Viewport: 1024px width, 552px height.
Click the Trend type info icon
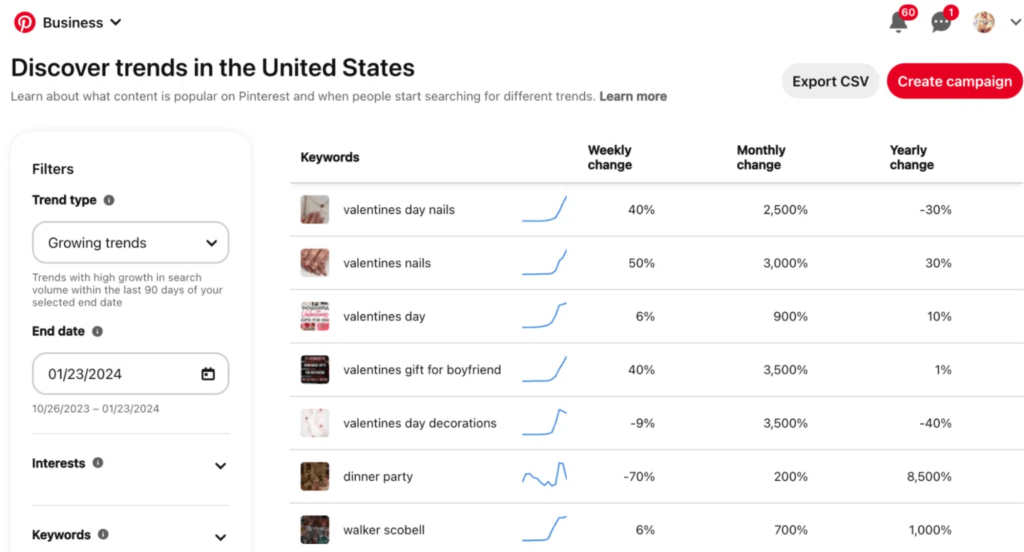pyautogui.click(x=109, y=200)
